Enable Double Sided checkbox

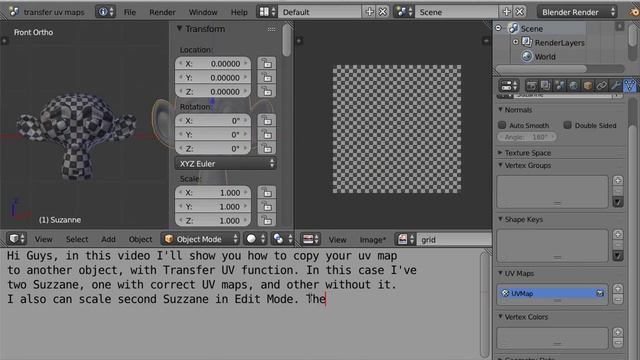click(x=567, y=125)
